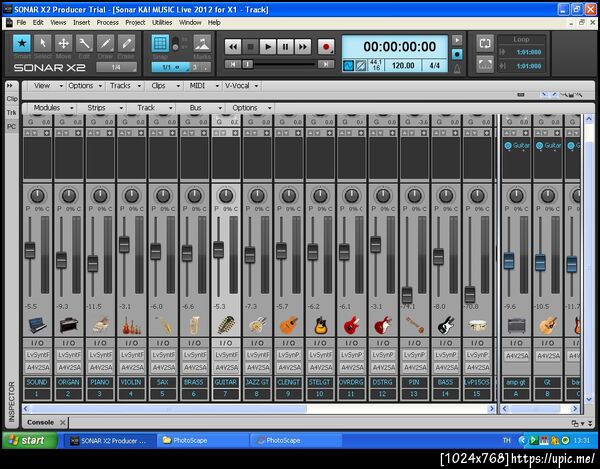Pause the transport
This screenshot has height=469, width=600.
[285, 47]
